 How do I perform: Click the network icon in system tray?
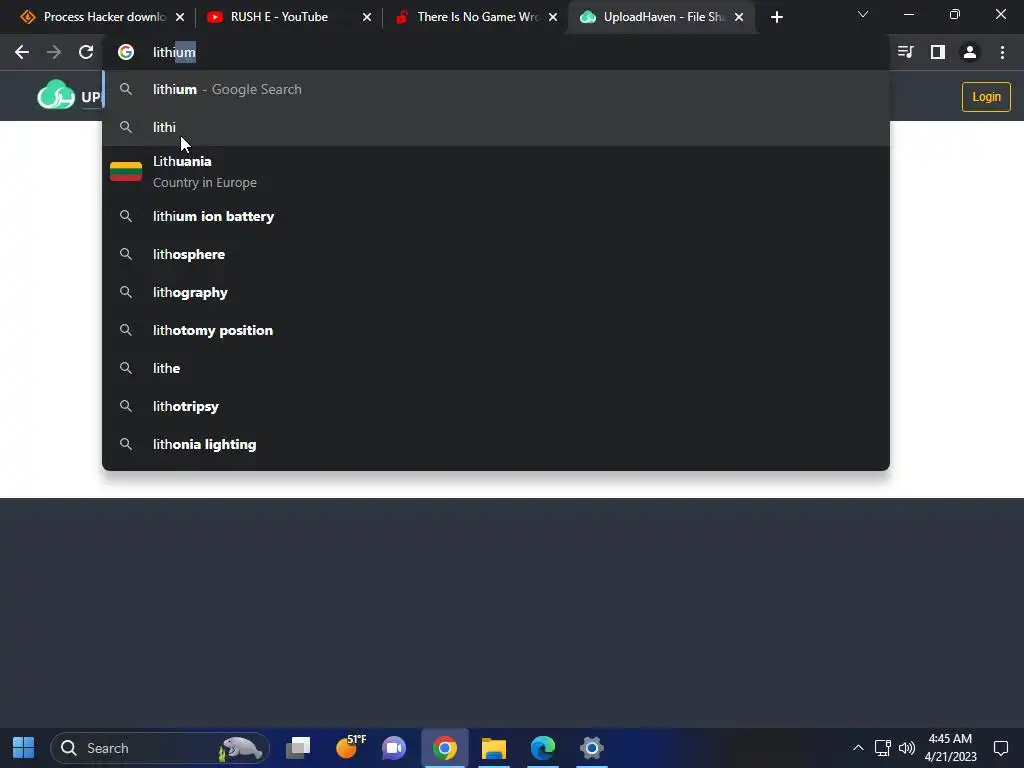pyautogui.click(x=883, y=748)
